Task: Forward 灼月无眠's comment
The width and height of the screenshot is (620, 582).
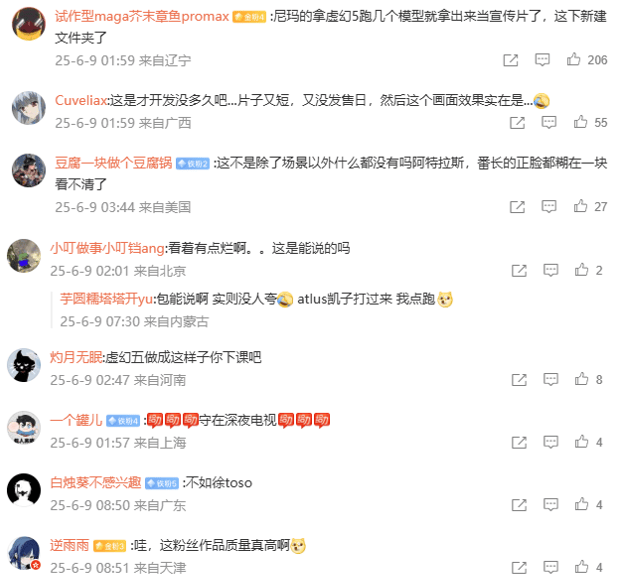Action: click(518, 380)
